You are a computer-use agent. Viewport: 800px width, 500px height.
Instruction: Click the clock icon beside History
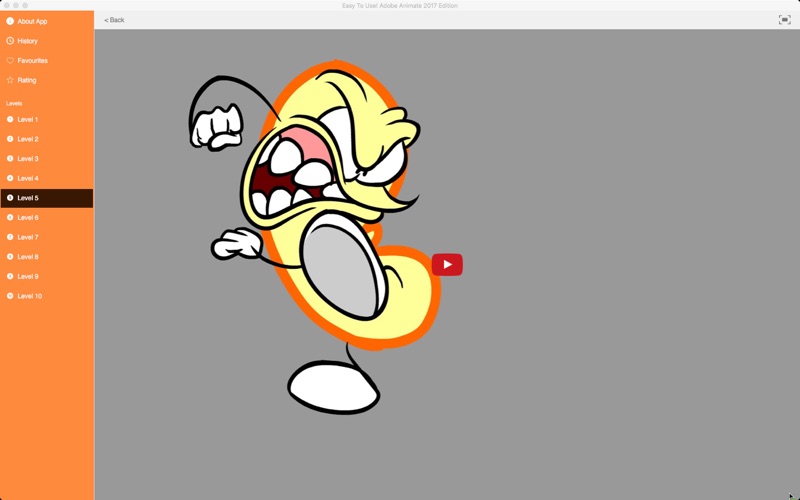point(10,41)
